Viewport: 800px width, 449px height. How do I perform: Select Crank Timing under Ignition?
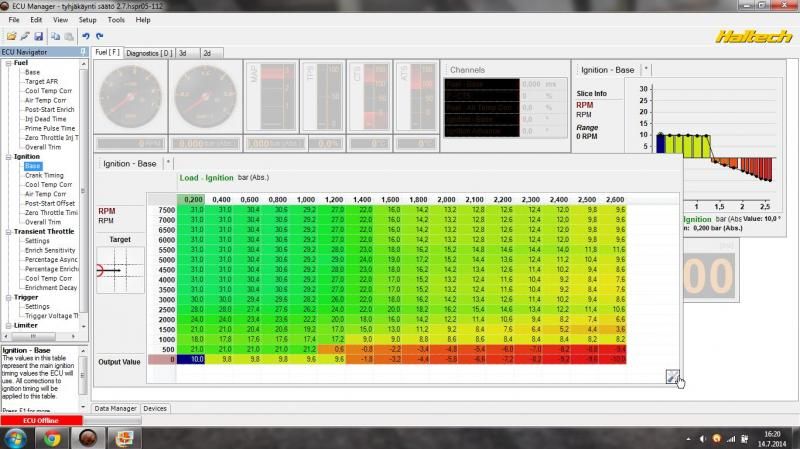pos(44,175)
